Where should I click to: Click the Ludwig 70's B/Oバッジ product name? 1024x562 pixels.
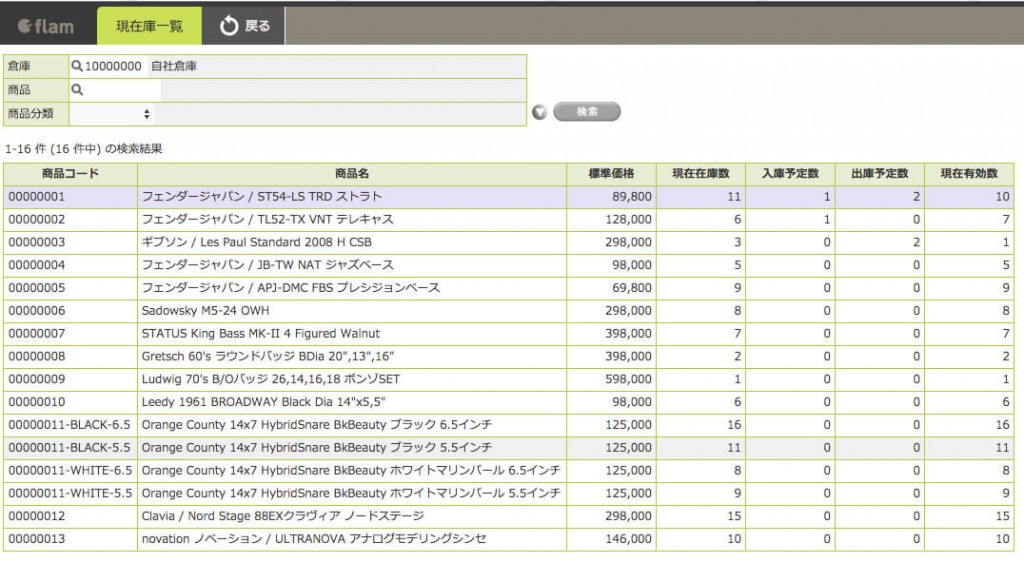[x=270, y=379]
